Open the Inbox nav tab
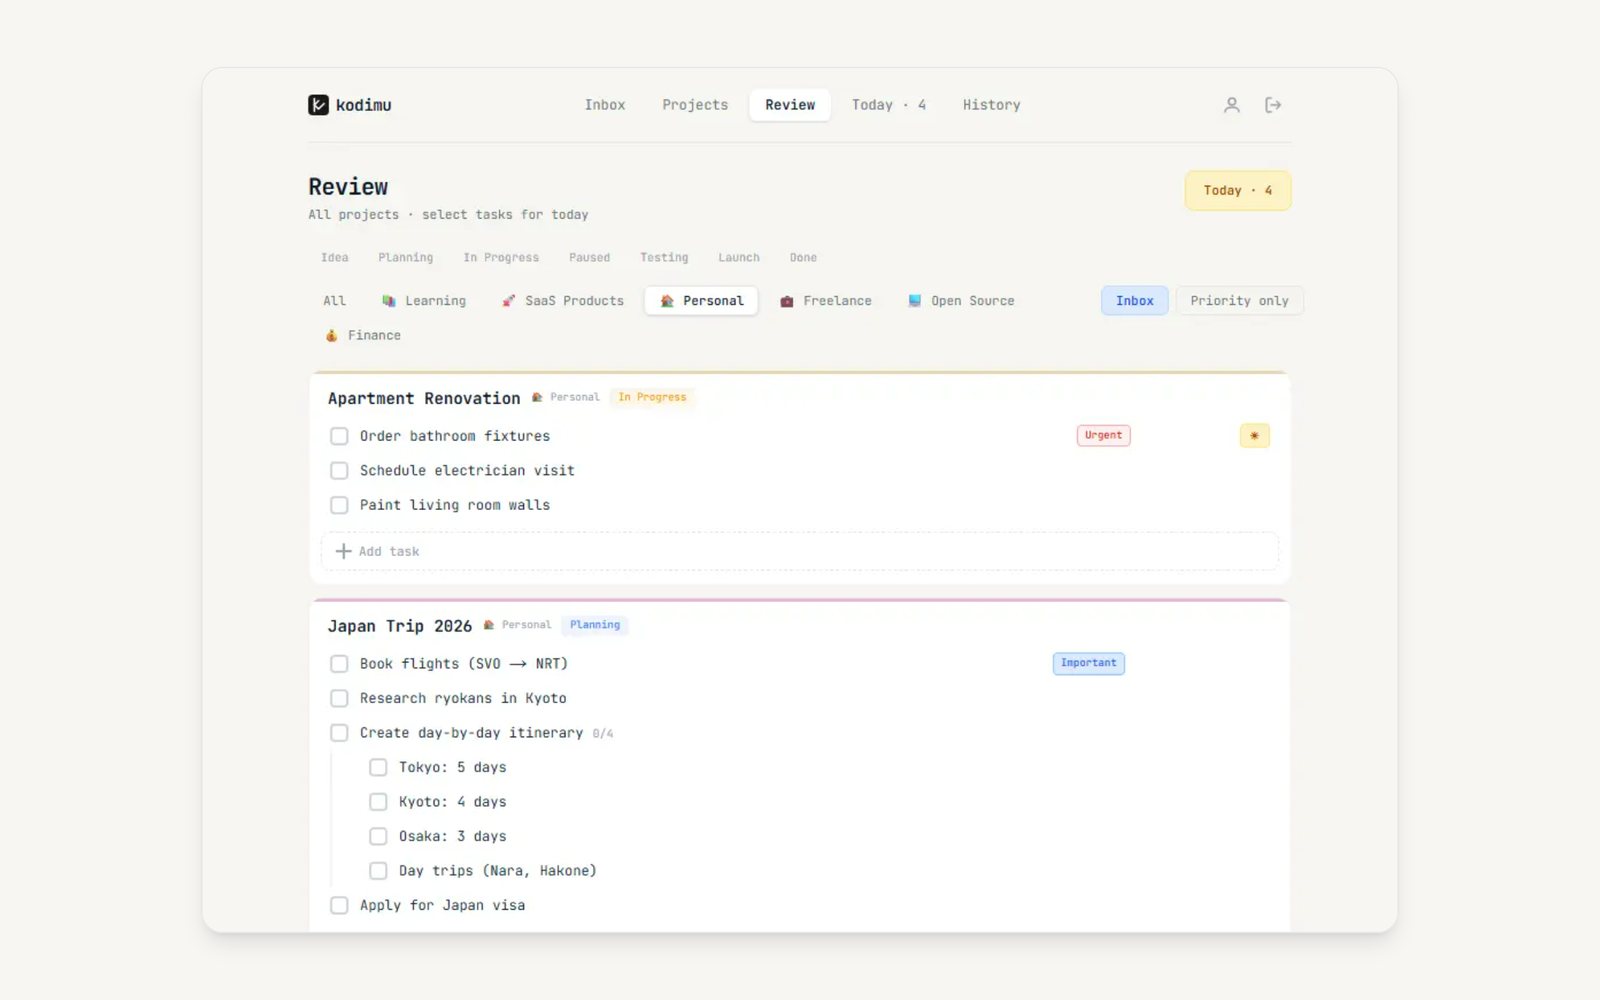1600x1000 pixels. 605,105
